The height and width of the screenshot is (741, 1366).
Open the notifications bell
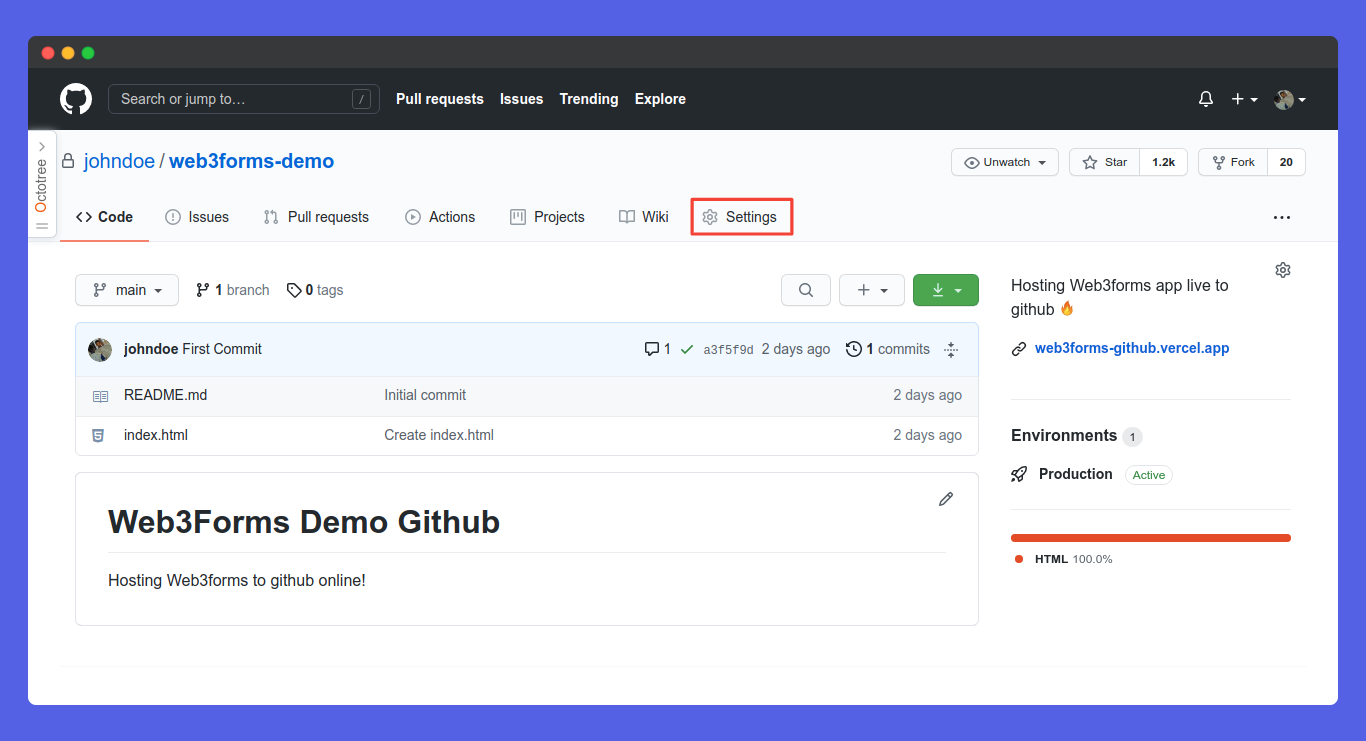[x=1206, y=99]
